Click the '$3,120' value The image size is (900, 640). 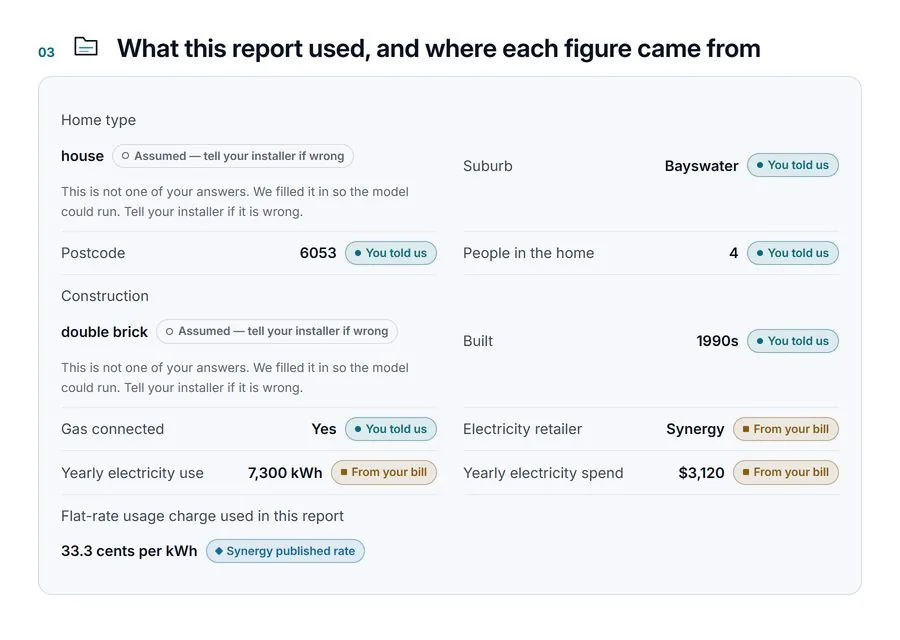701,473
